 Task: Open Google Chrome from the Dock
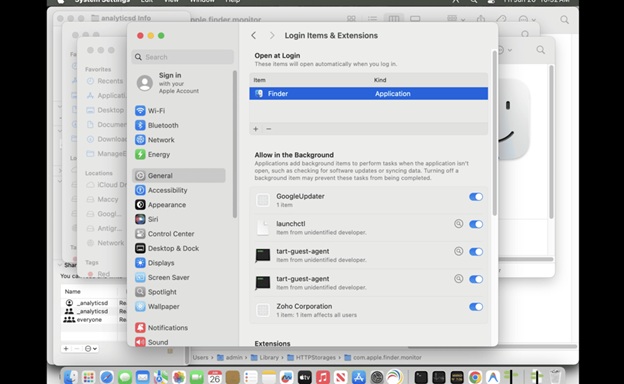pos(475,377)
